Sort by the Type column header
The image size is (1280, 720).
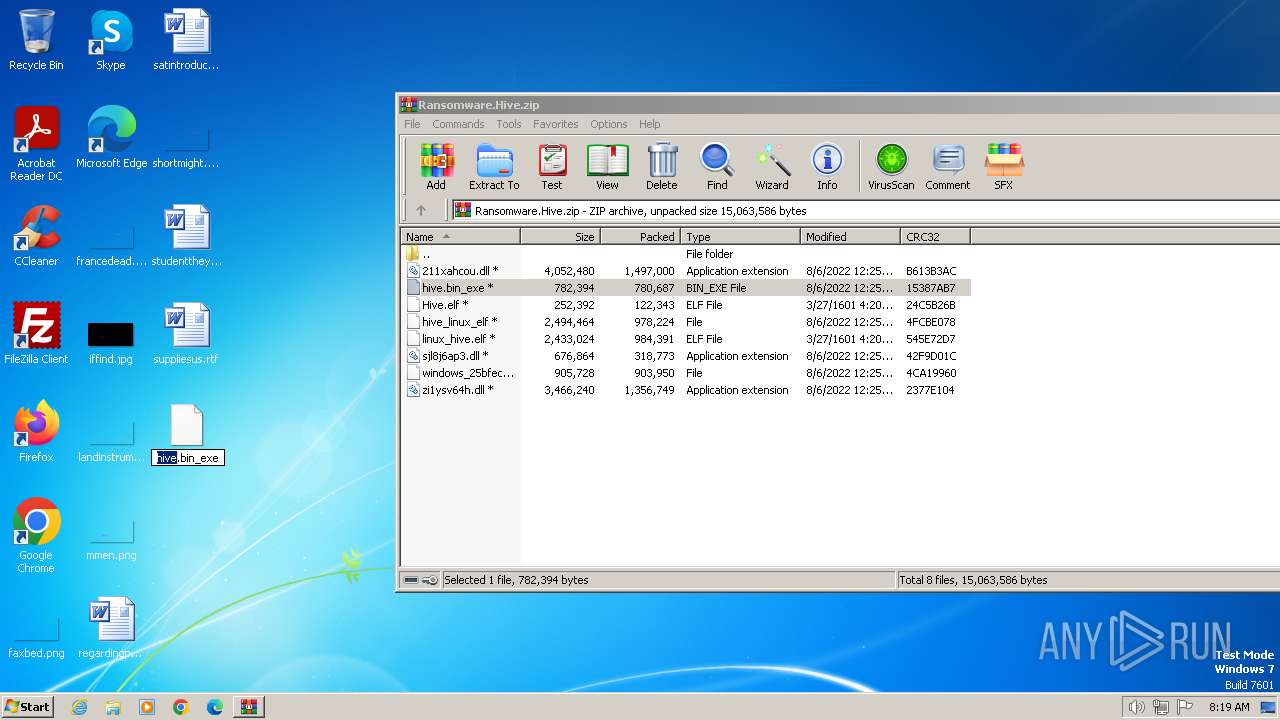(x=740, y=237)
